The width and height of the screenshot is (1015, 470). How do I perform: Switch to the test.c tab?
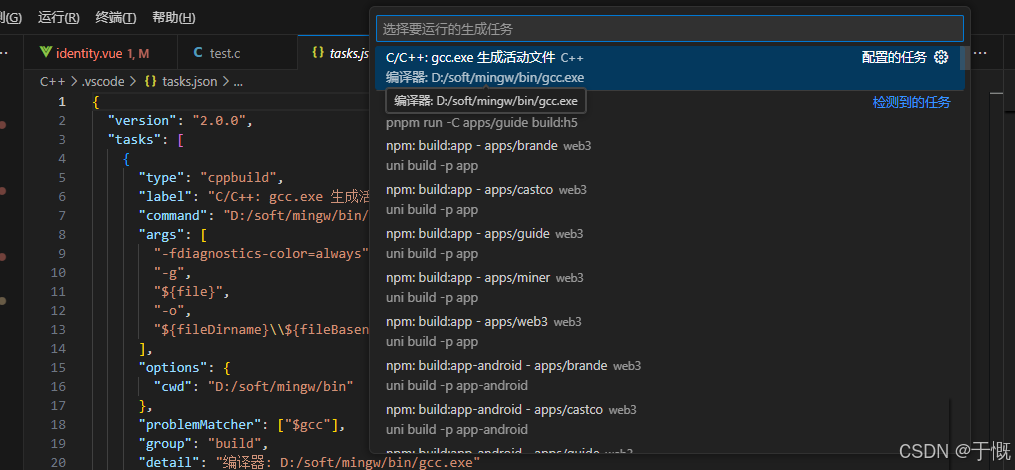click(x=224, y=53)
